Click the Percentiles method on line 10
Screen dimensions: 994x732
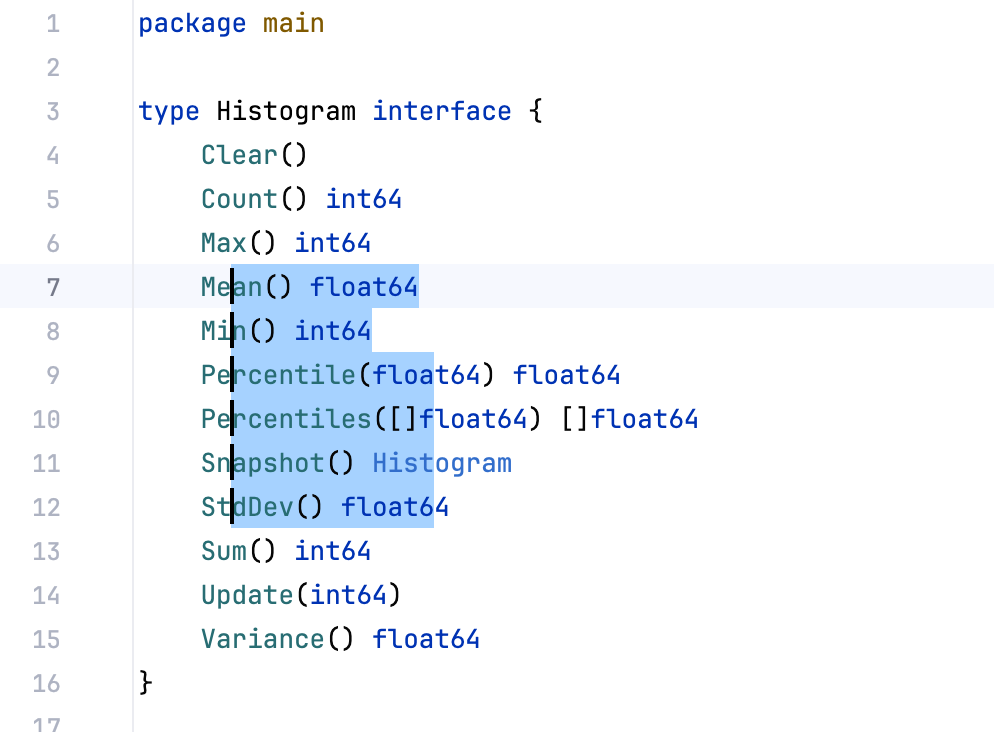coord(286,419)
